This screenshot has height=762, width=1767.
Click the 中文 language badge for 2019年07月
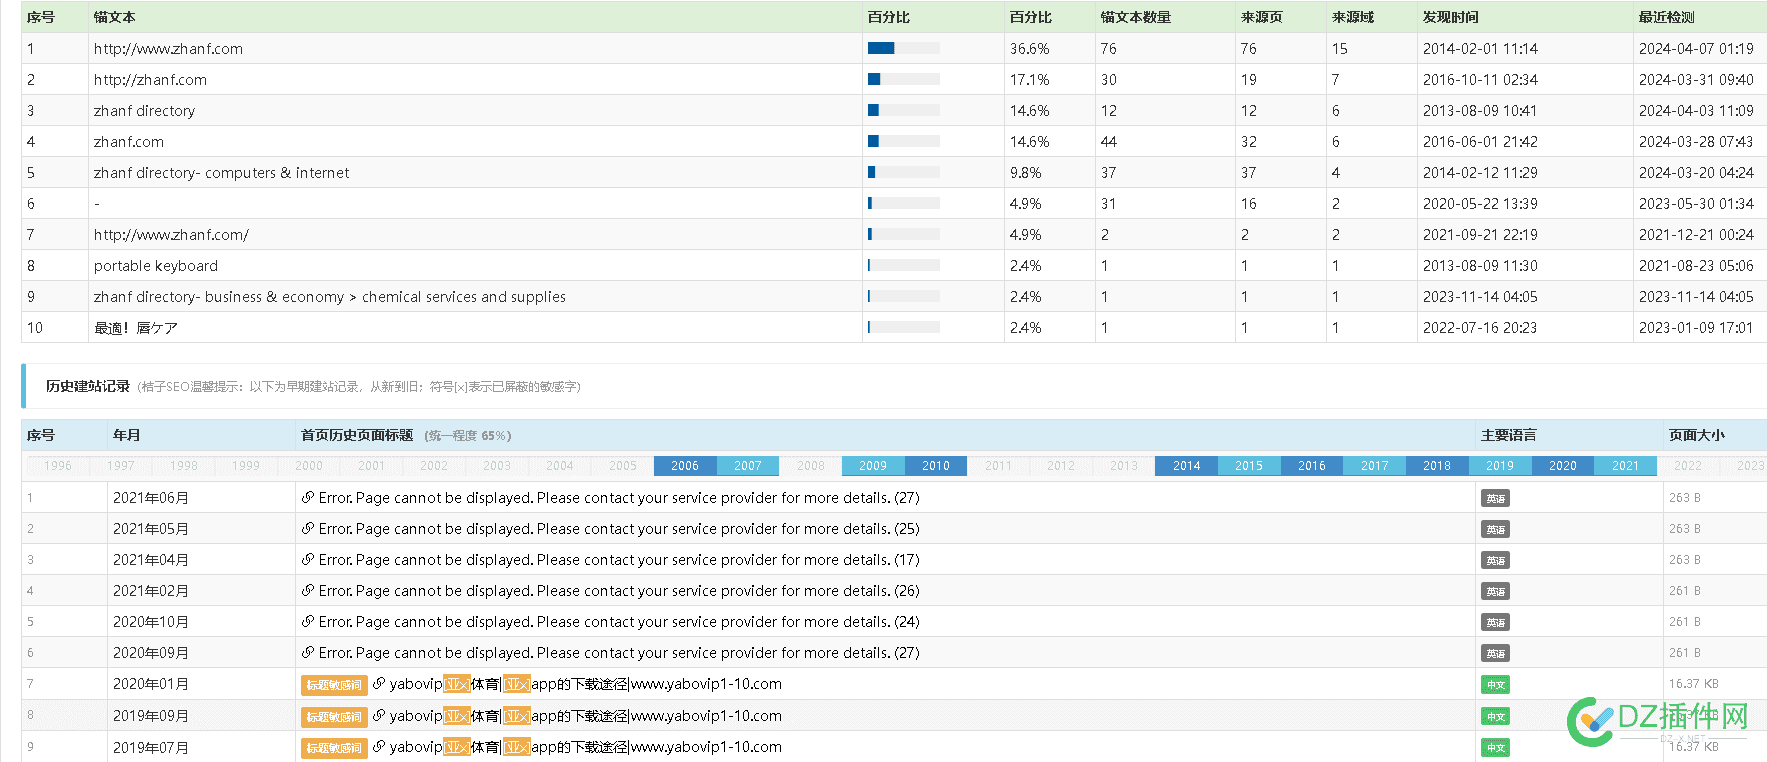pos(1495,748)
